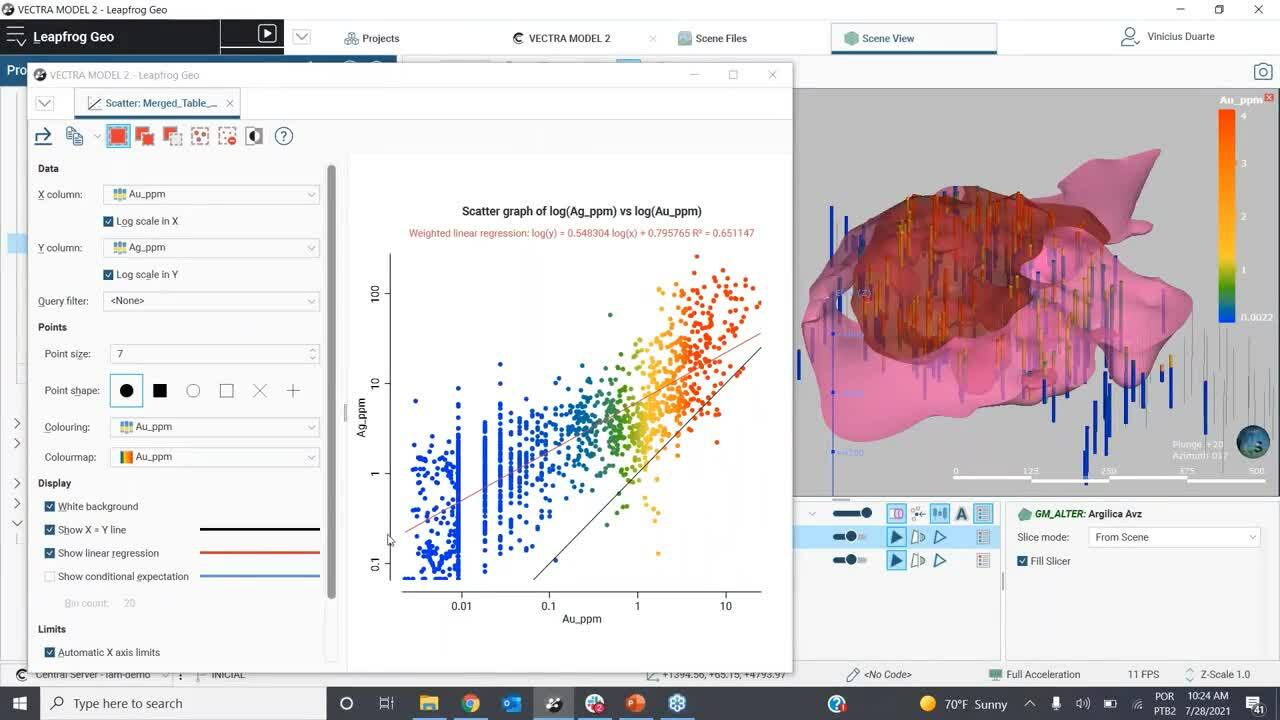
Task: Open dropdown arrow next to top bar play button
Action: 301,37
